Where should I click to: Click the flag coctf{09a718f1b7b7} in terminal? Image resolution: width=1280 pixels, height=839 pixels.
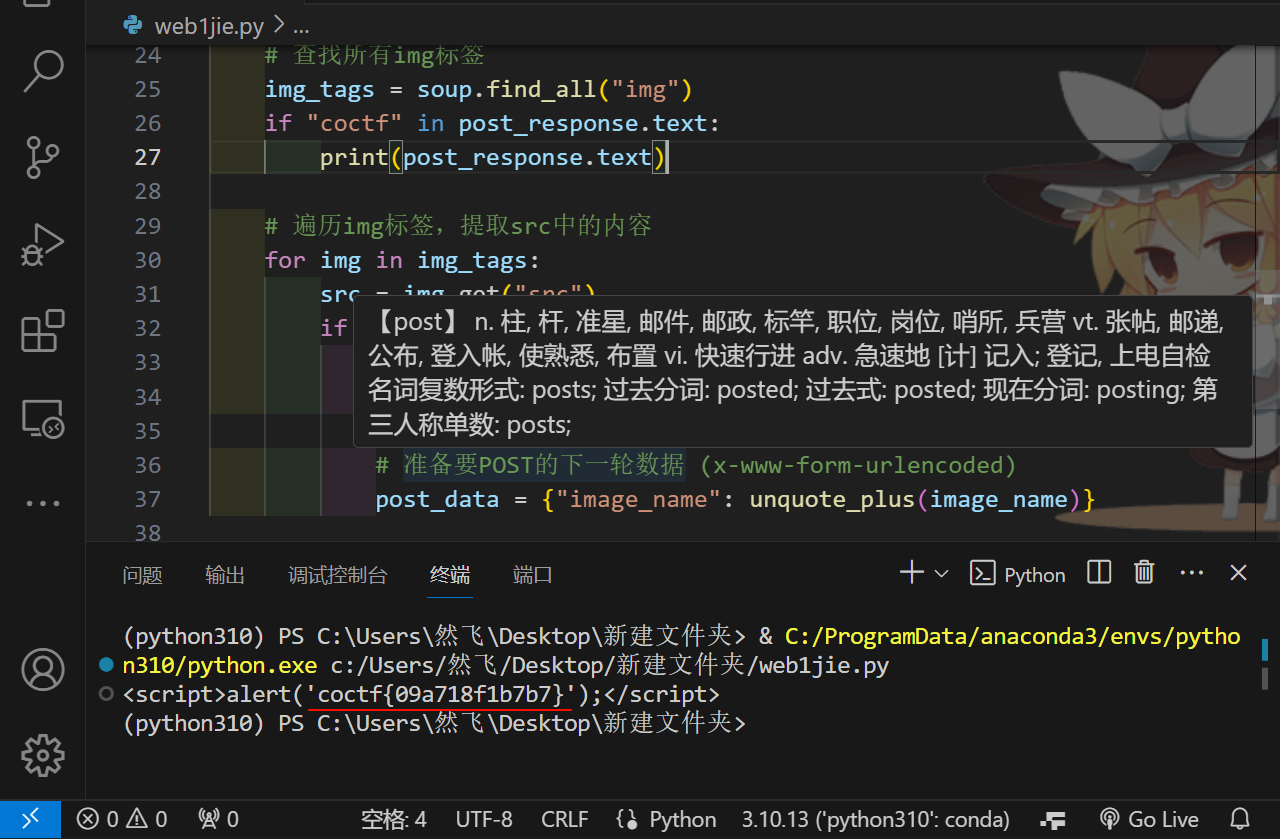pyautogui.click(x=441, y=693)
